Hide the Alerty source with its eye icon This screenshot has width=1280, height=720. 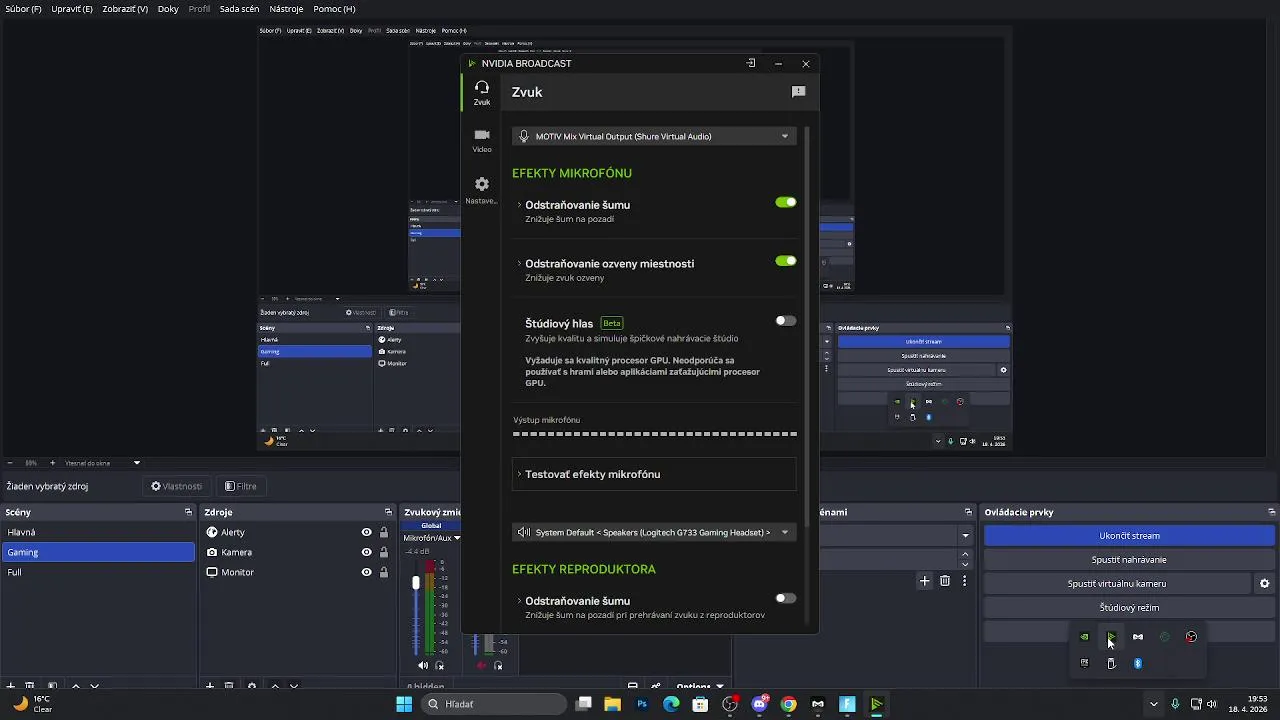tap(367, 532)
